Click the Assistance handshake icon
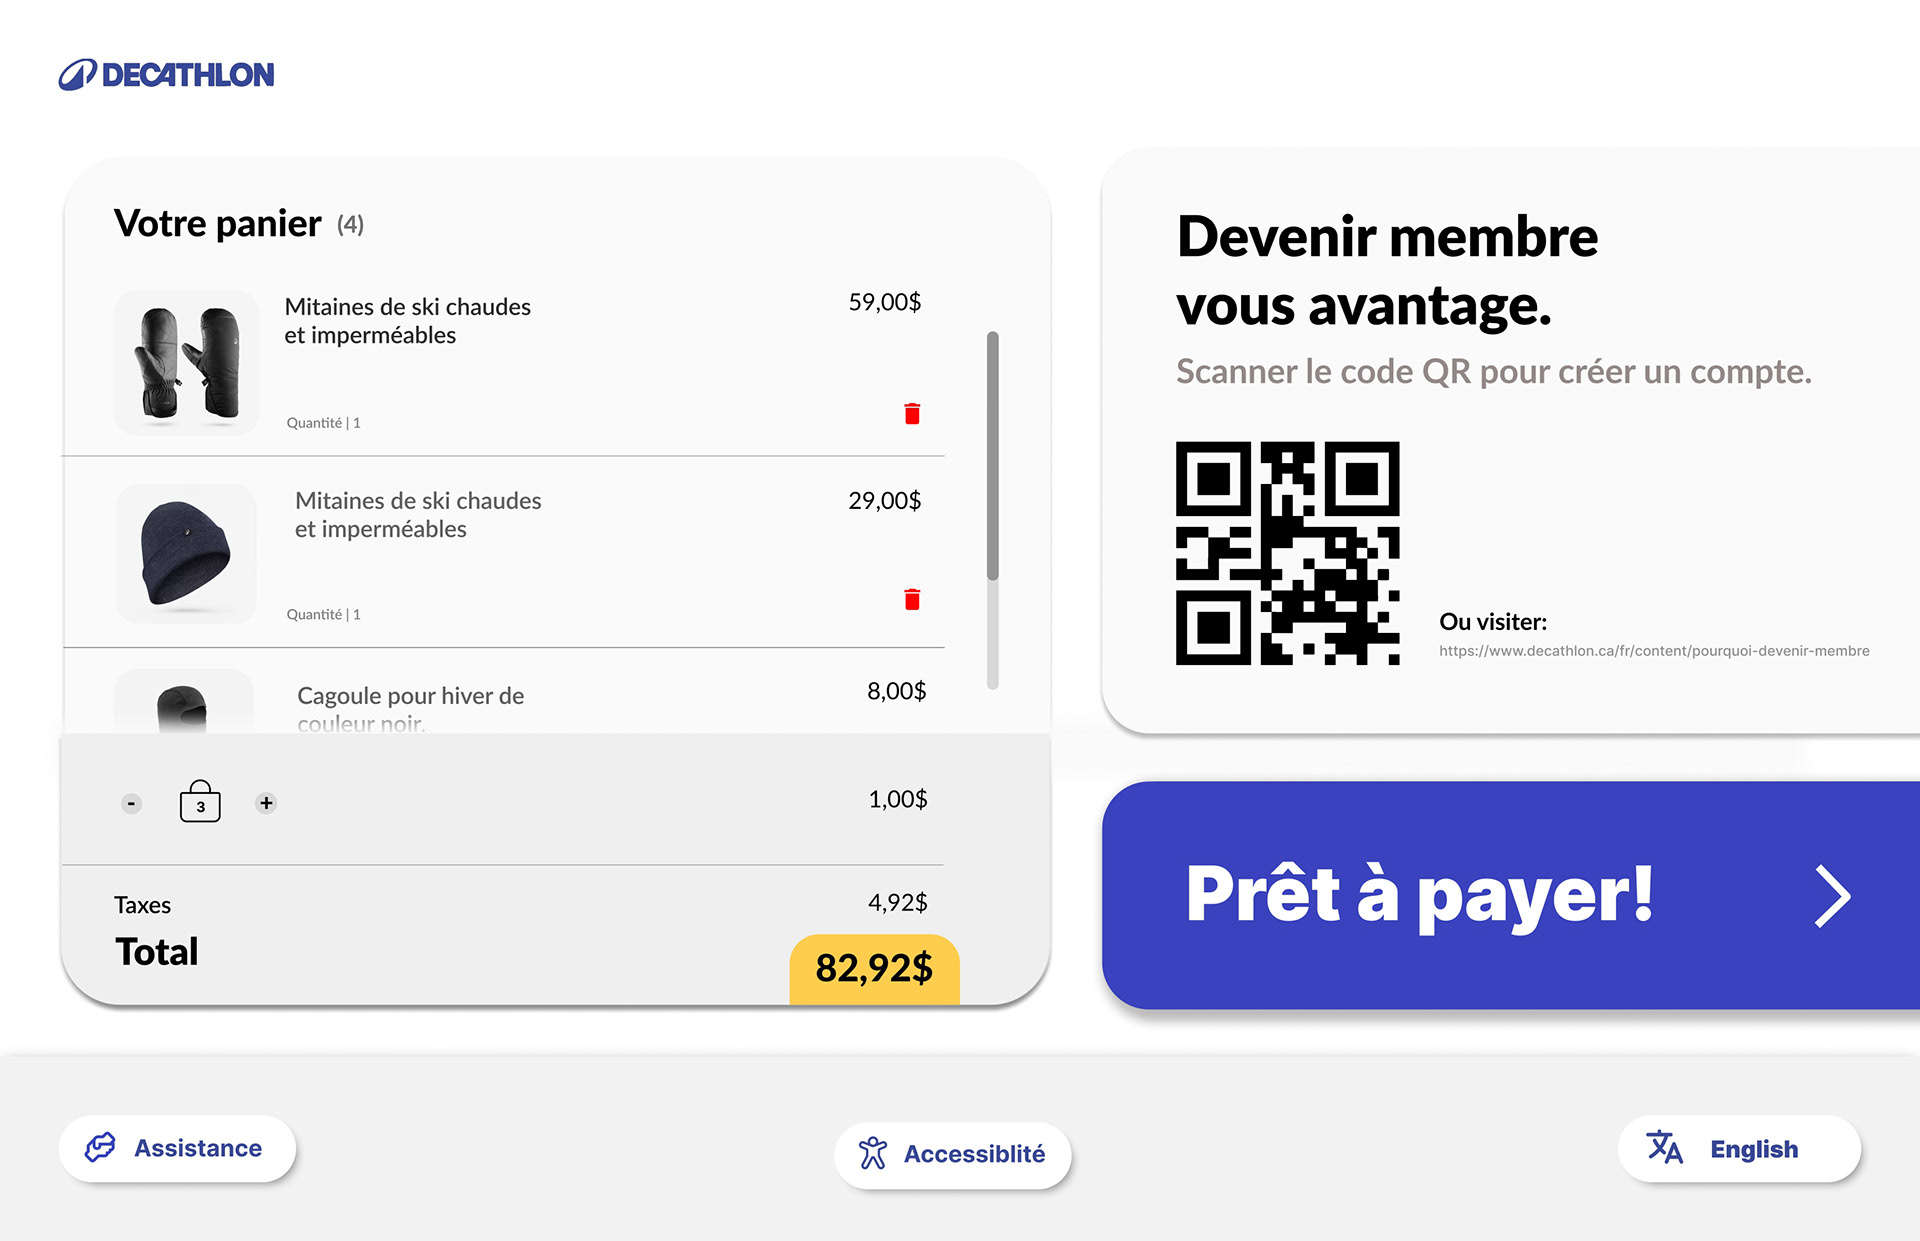The width and height of the screenshot is (1920, 1241). [100, 1148]
